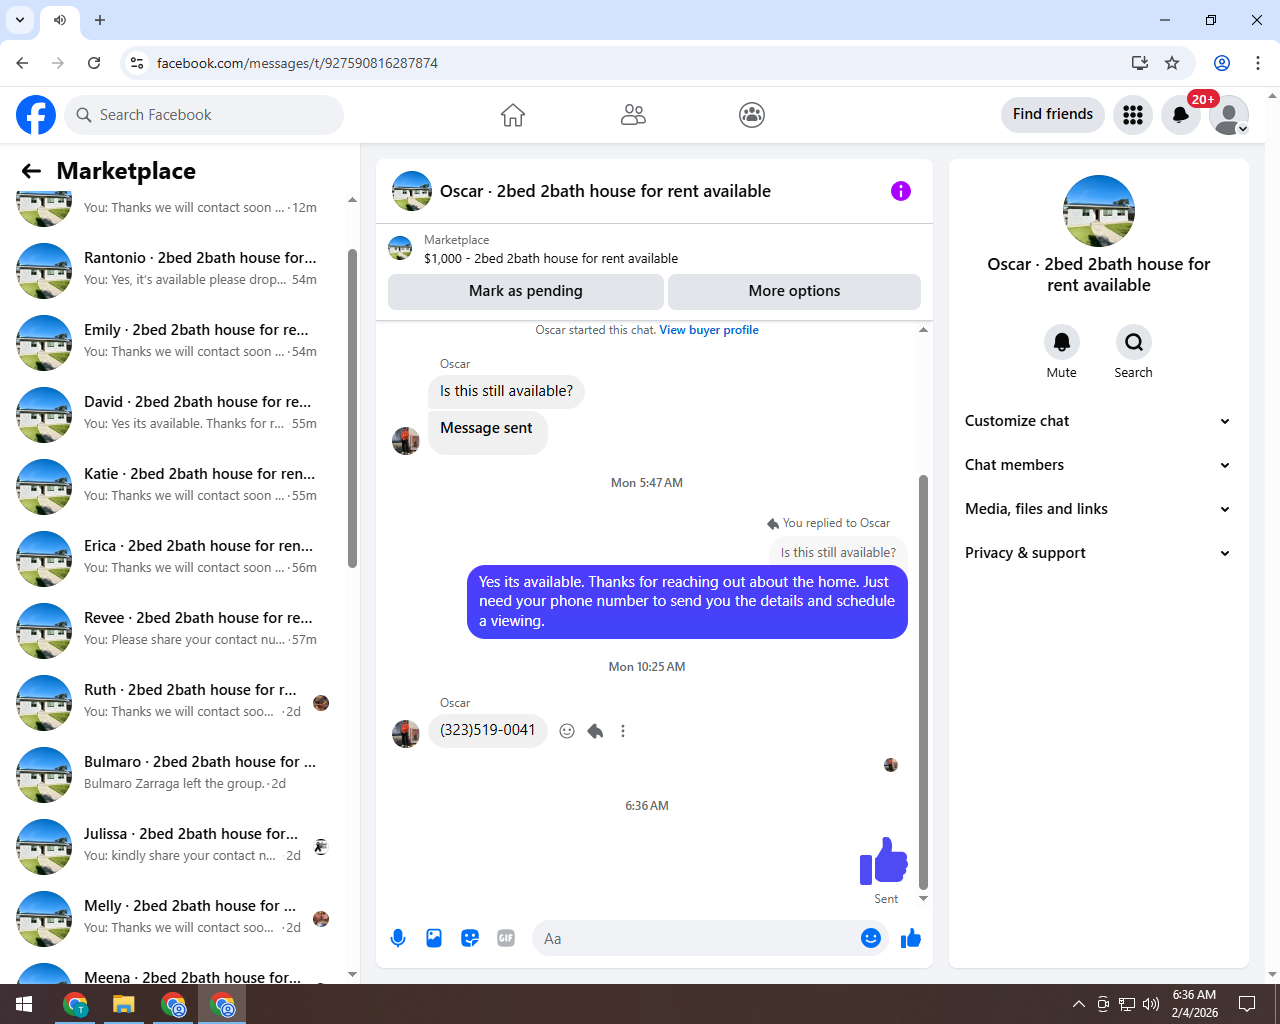Click the Mark as pending button

click(x=525, y=291)
